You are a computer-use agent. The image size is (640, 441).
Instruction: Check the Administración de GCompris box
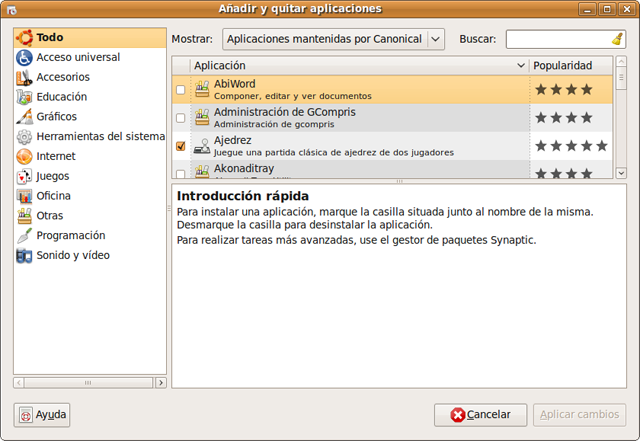180,118
